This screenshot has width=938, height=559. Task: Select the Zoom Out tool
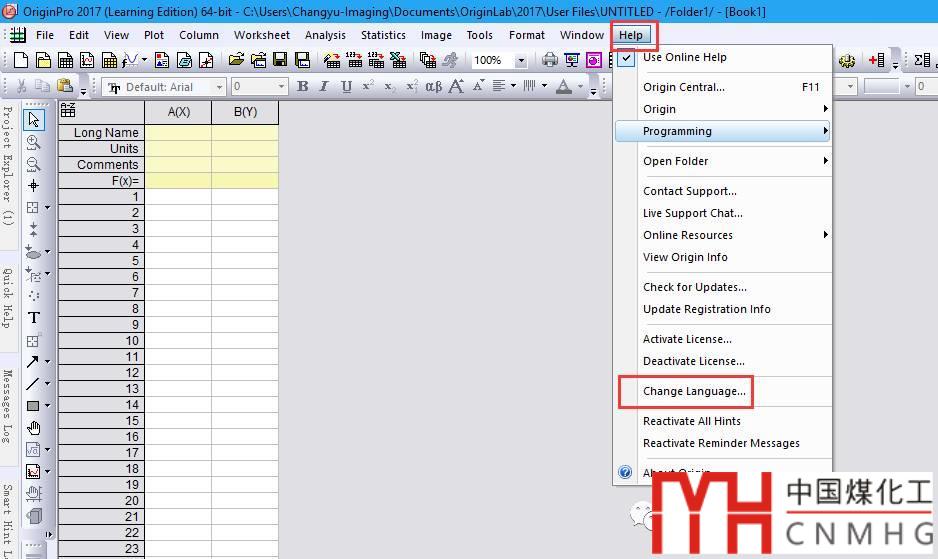tap(34, 164)
